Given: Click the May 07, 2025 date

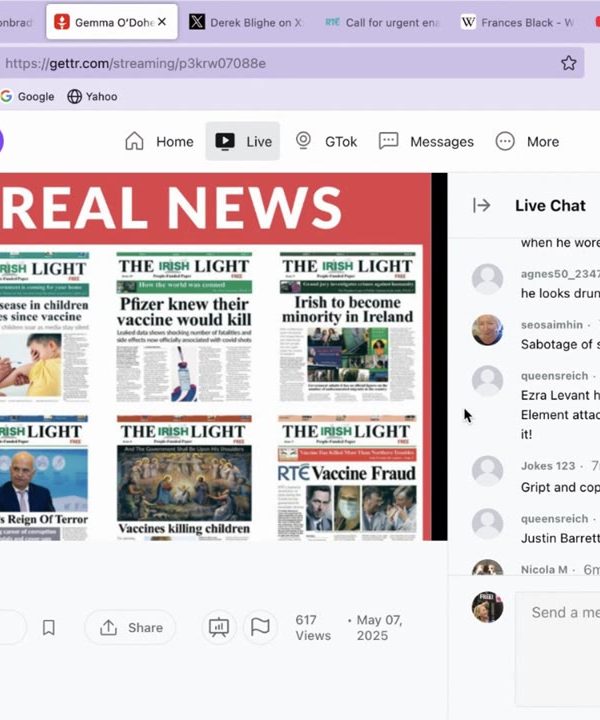Looking at the screenshot, I should point(379,628).
